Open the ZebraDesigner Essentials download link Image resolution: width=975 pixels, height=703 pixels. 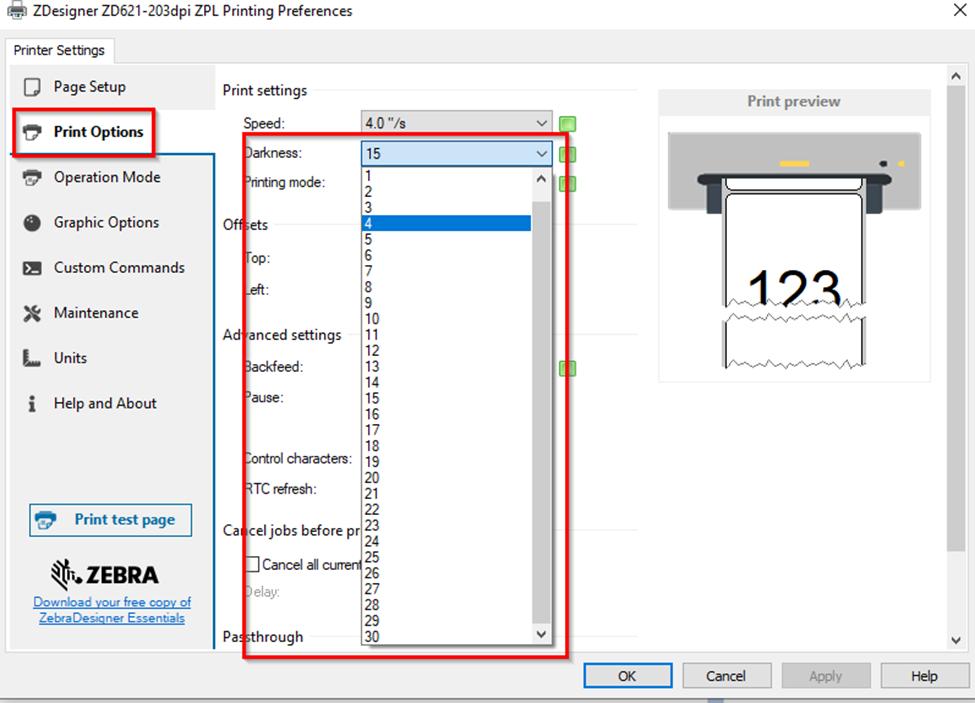[111, 610]
